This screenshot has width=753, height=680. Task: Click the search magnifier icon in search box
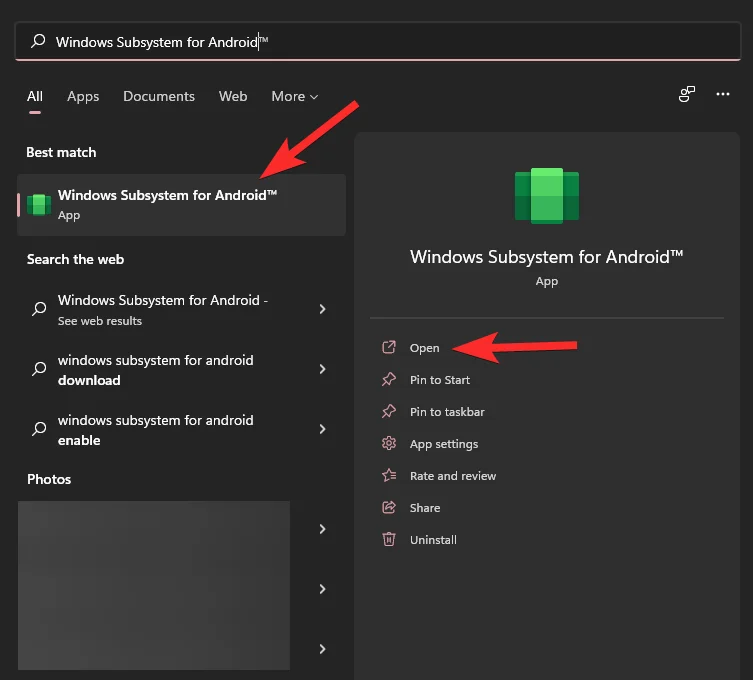pyautogui.click(x=38, y=41)
